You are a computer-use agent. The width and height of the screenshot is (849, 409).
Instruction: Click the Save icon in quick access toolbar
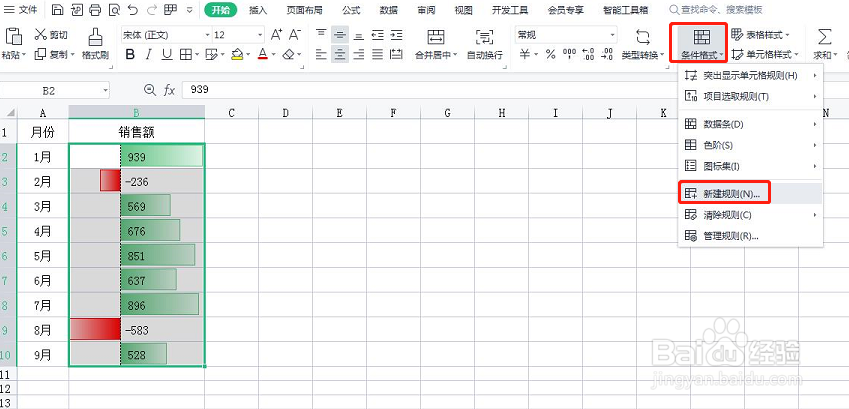[58, 10]
